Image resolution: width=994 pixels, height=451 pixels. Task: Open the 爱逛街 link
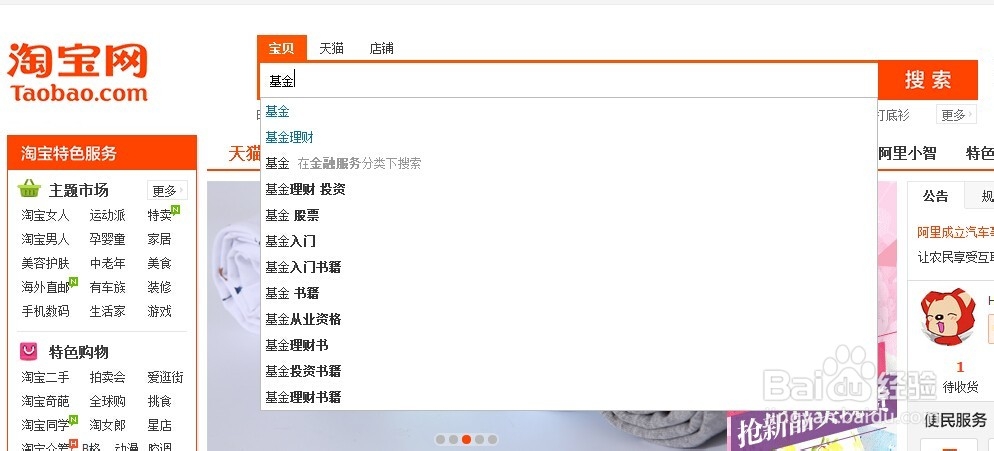tap(165, 377)
